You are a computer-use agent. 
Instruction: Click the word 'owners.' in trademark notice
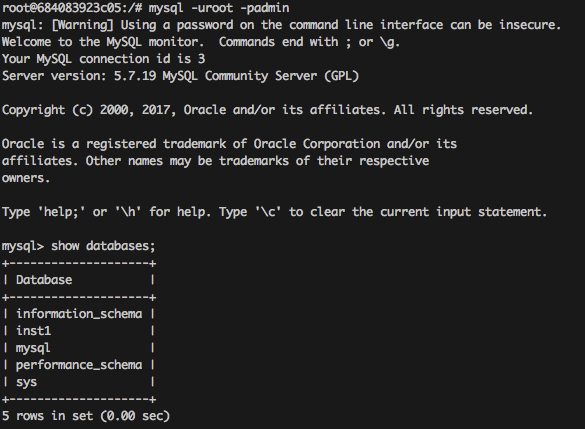coord(26,178)
